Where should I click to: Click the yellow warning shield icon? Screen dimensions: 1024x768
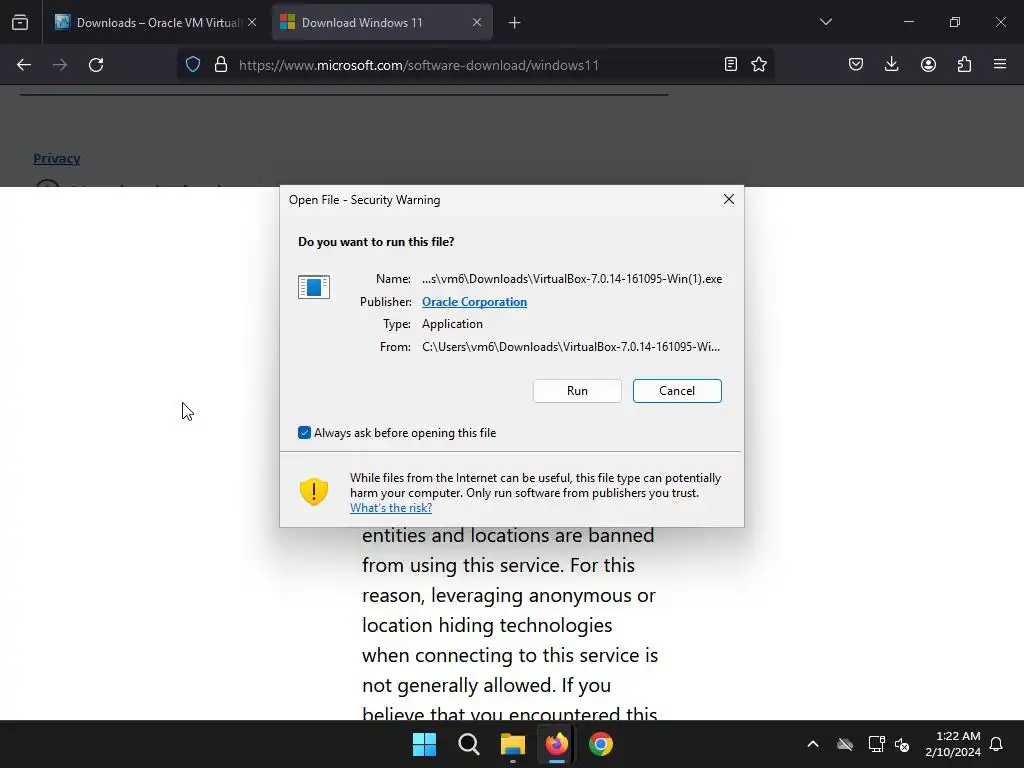313,492
